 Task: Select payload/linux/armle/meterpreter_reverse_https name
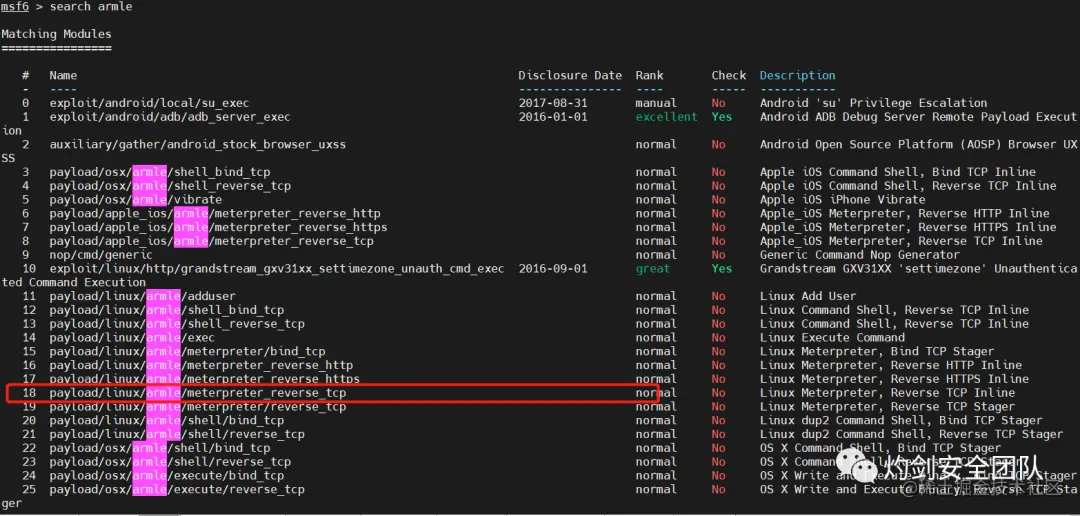pos(205,378)
